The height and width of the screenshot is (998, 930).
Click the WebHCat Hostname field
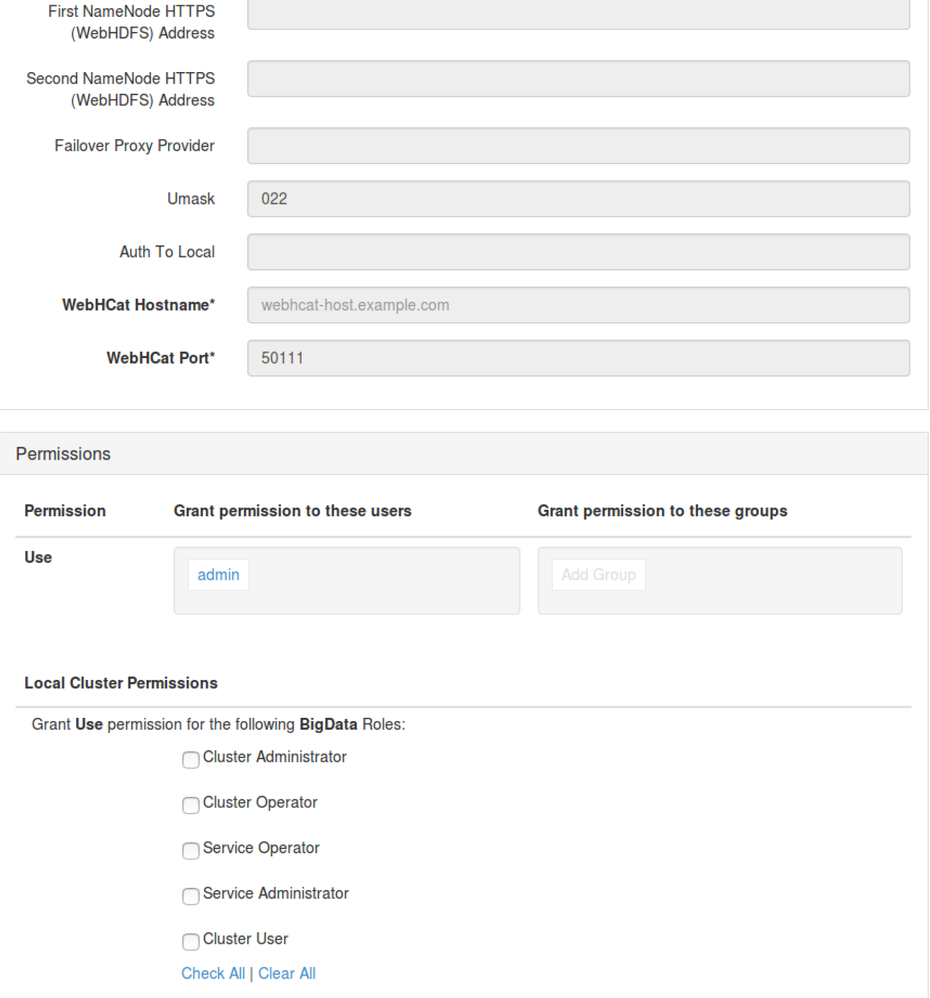coord(578,305)
